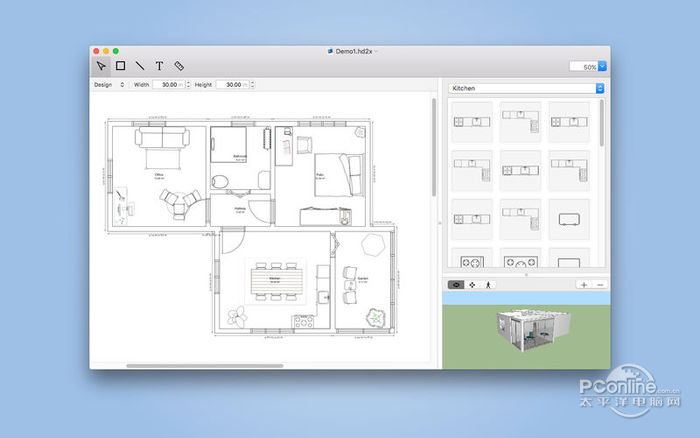
Task: Select the shower enclosure in the Bathroom
Action: 228,145
